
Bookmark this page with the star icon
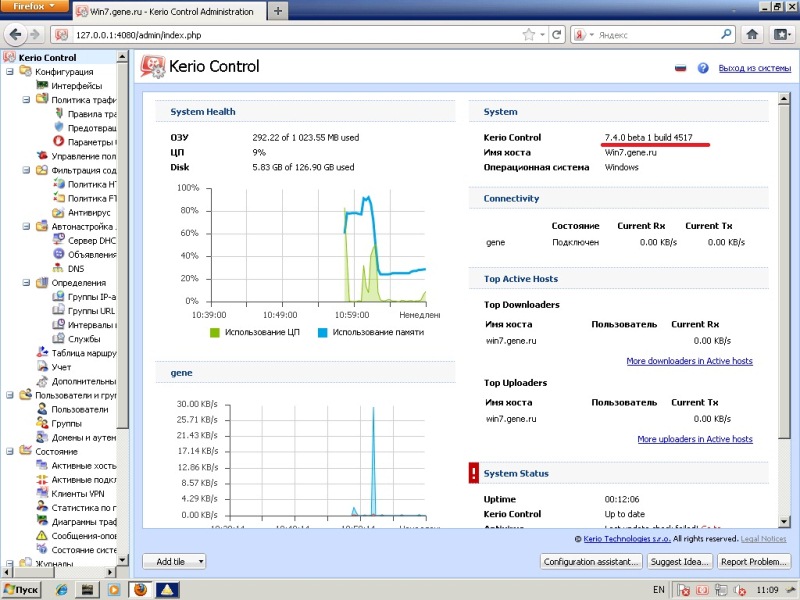tap(529, 35)
